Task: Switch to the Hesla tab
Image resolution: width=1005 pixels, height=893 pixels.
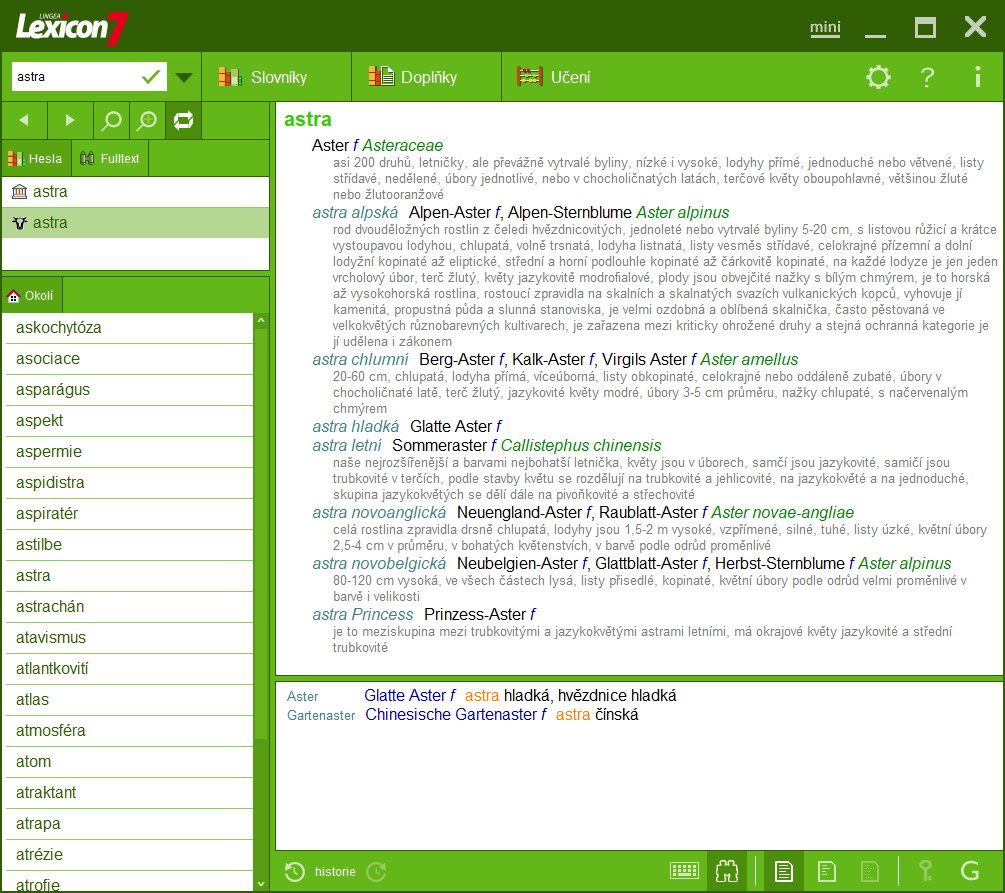Action: tap(35, 158)
